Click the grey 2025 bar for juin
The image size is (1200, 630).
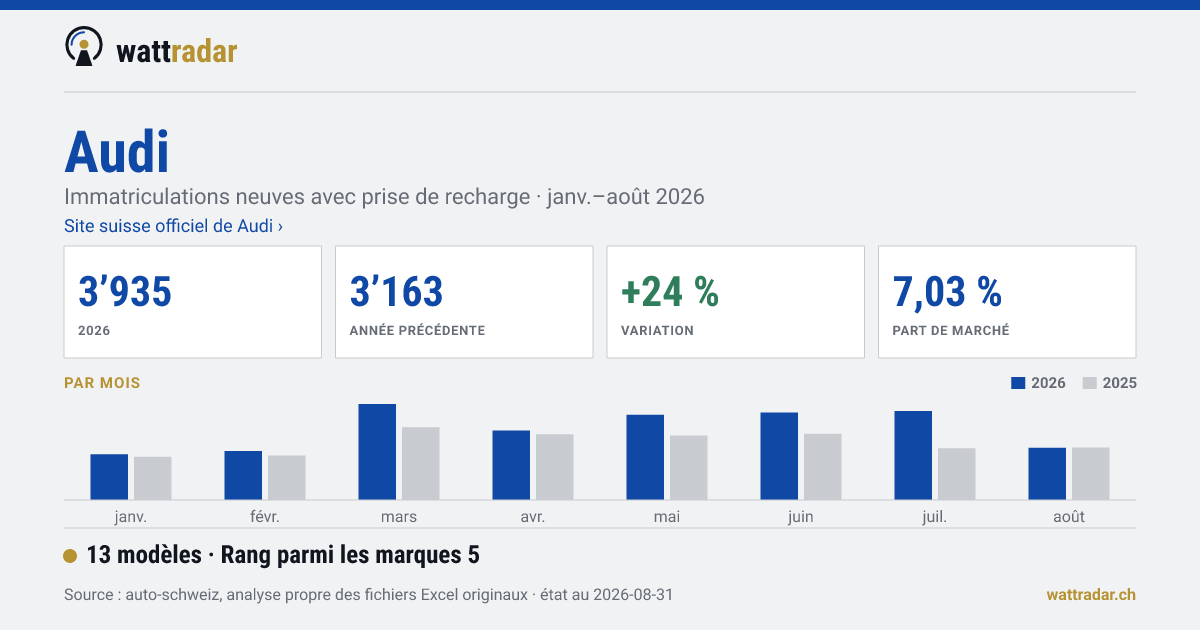[823, 467]
